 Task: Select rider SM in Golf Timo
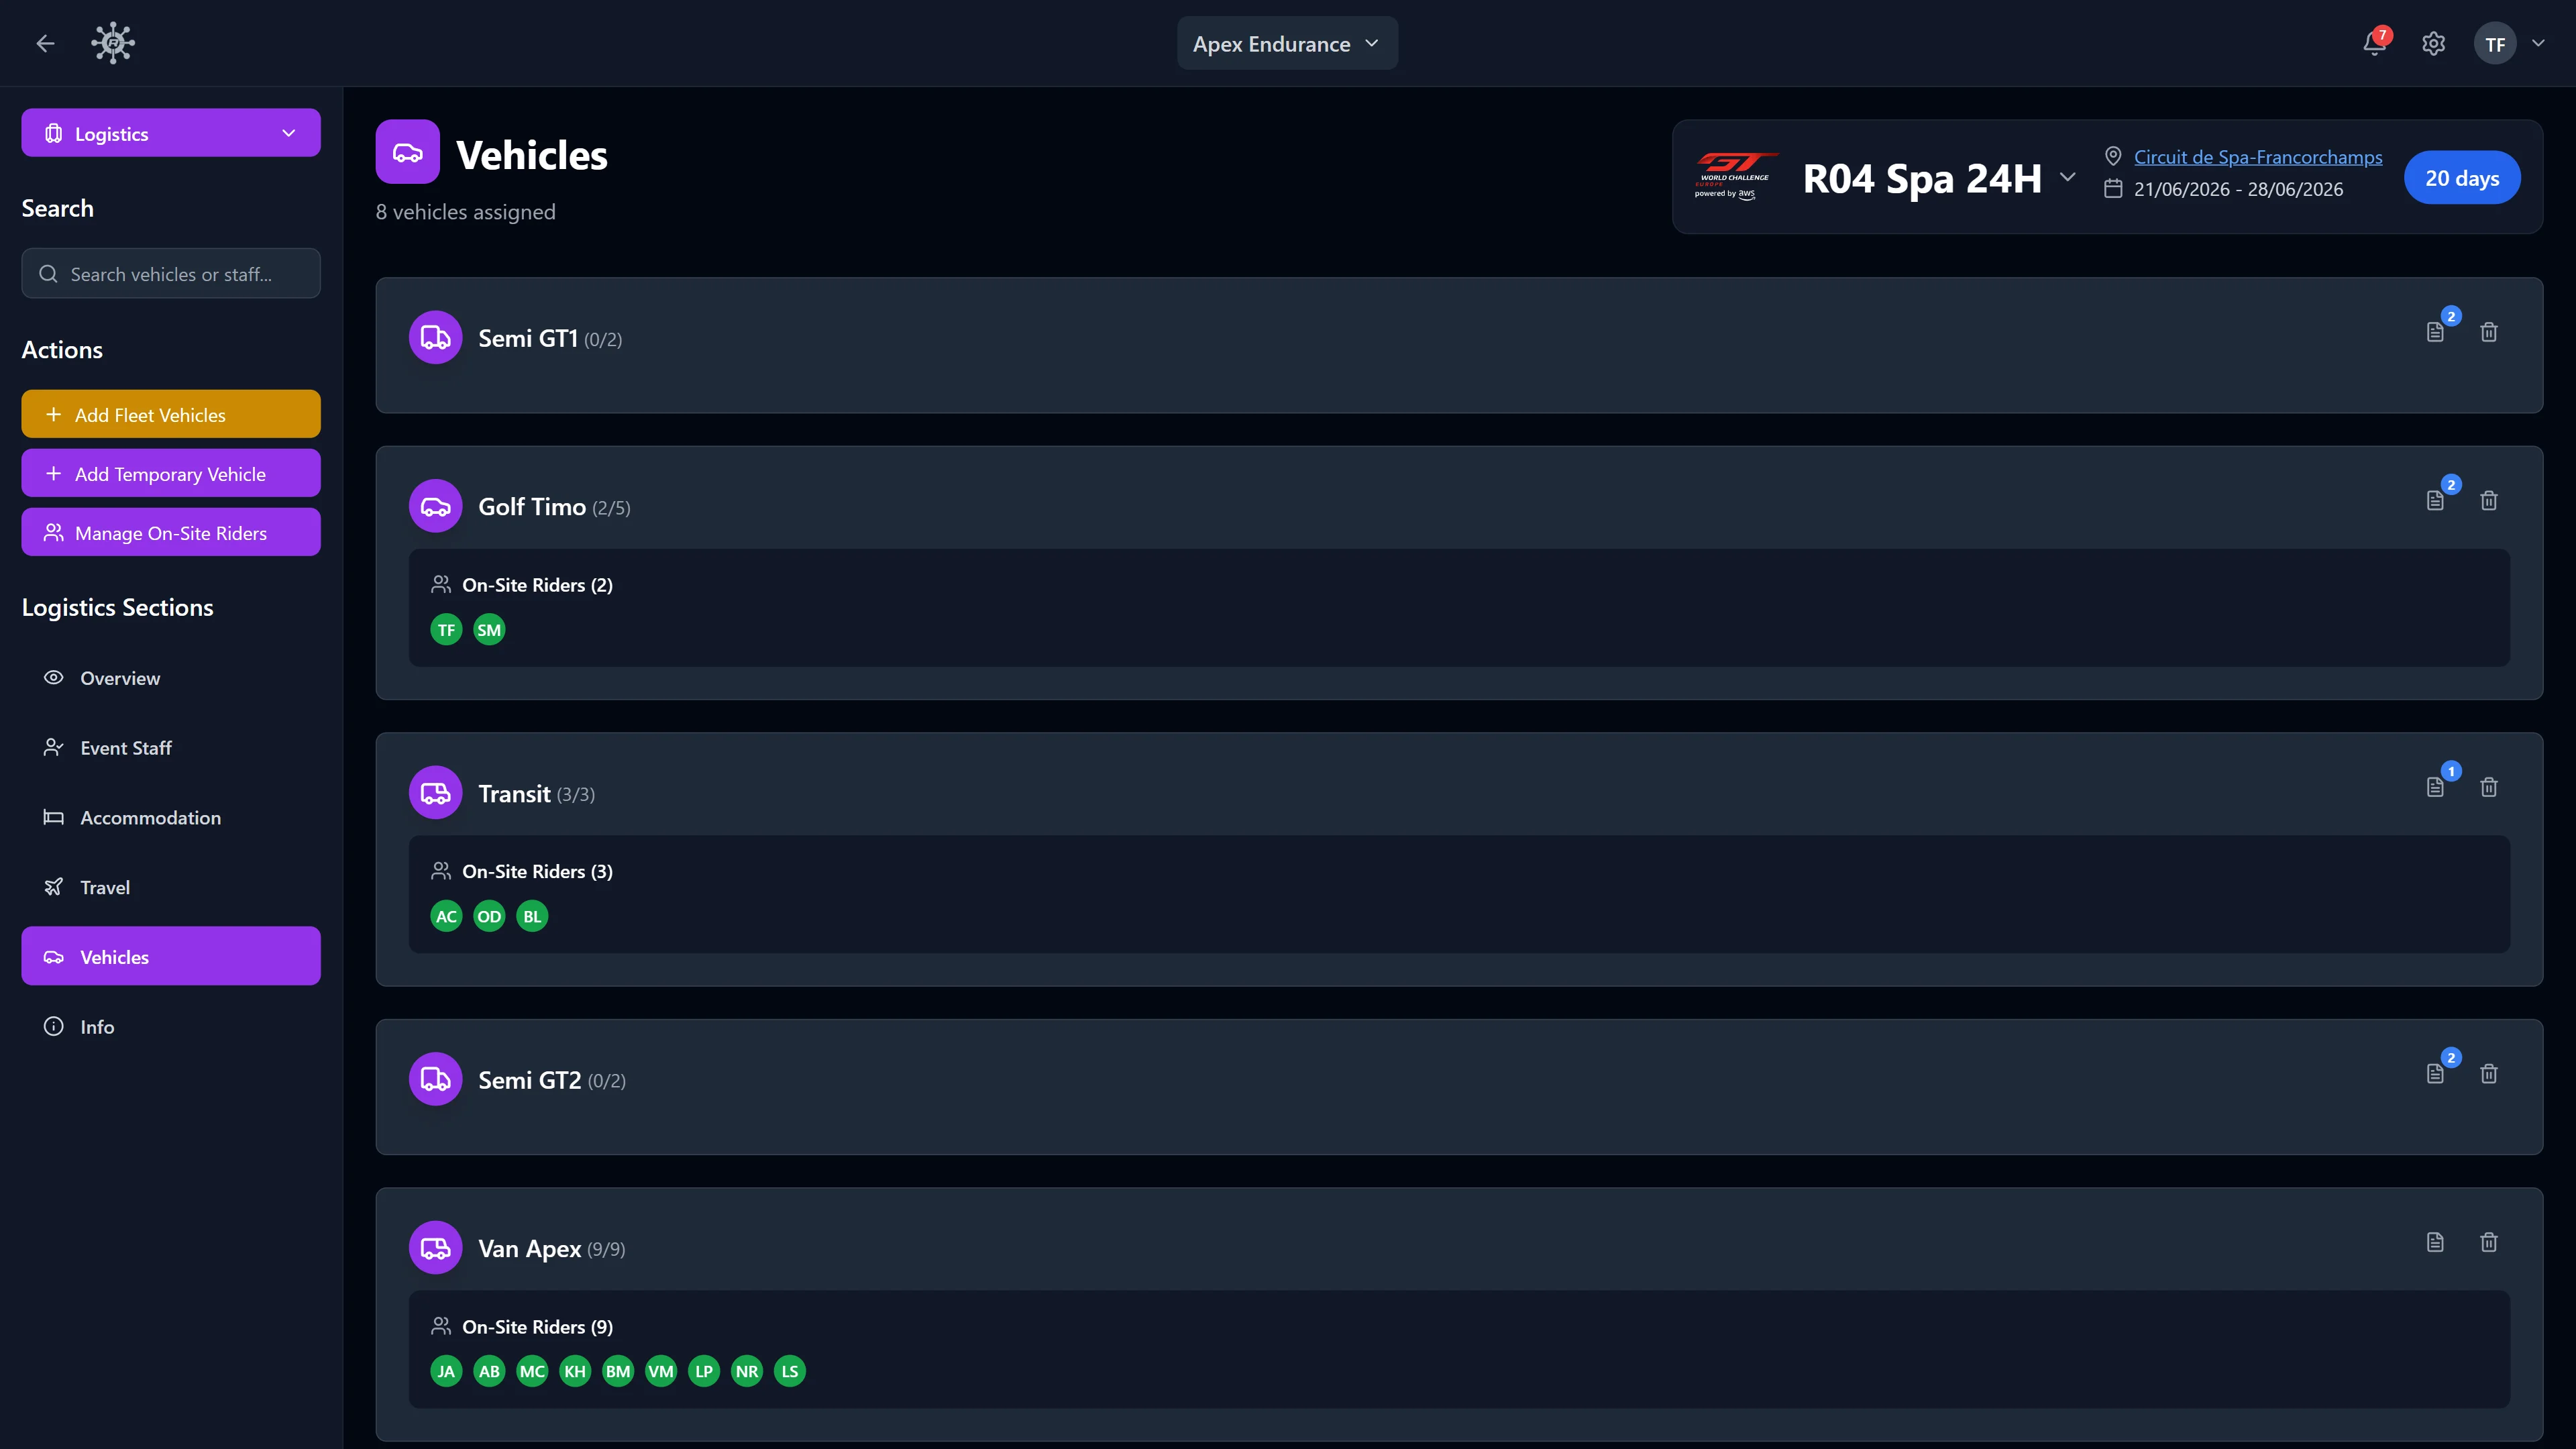click(x=489, y=630)
